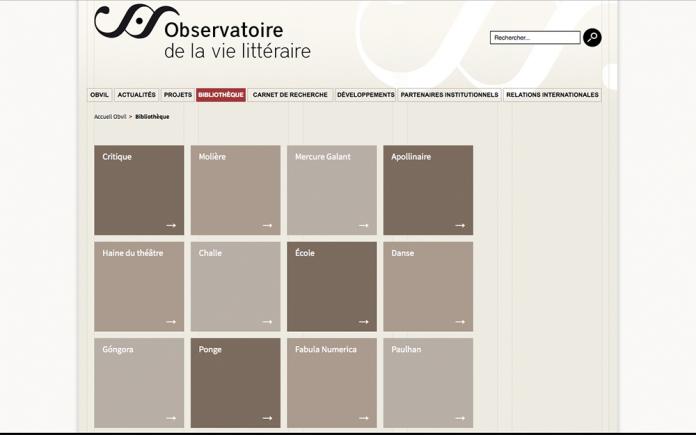Open the Molière collection title
Screen dimensions: 696x435
(212, 157)
